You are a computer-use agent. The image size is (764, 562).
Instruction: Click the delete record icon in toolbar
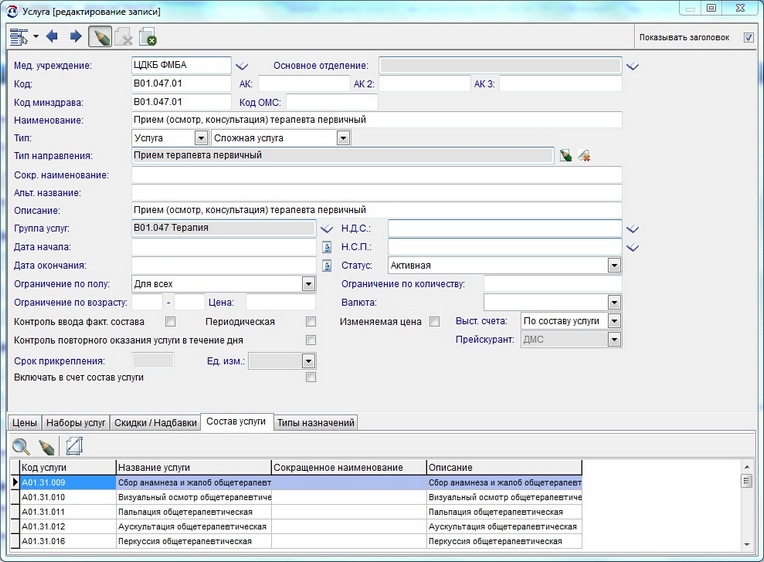pos(124,37)
